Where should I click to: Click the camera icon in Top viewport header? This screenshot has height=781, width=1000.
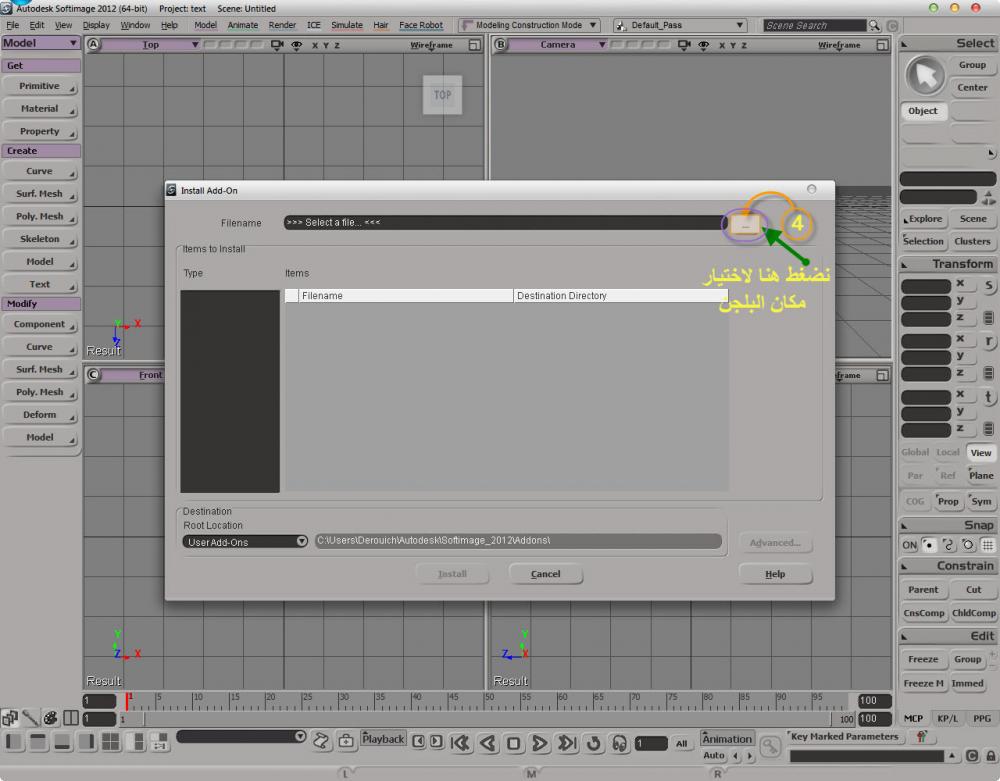coord(277,45)
